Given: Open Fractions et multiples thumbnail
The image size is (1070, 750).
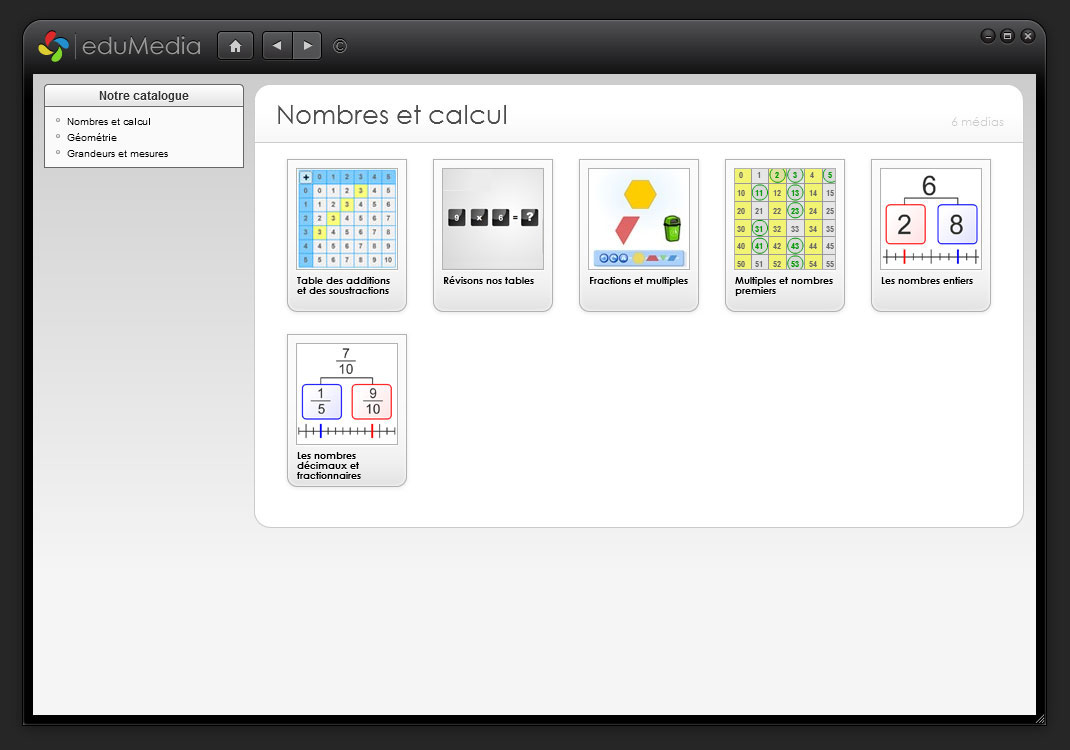Looking at the screenshot, I should [x=639, y=219].
